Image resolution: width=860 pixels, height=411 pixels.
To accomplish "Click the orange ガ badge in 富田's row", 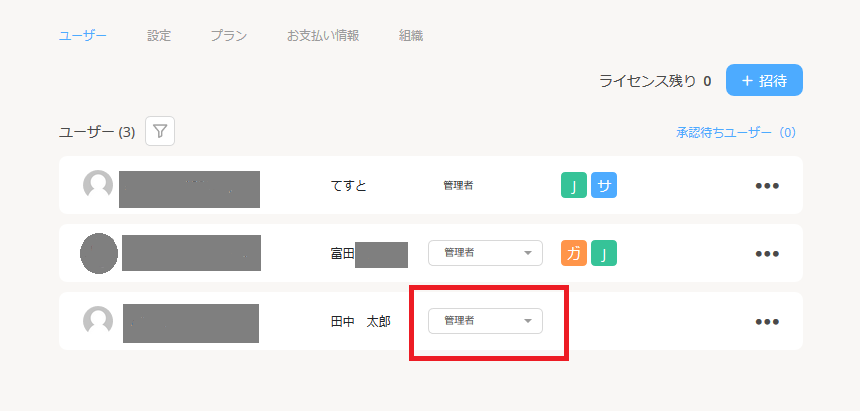I will (574, 253).
